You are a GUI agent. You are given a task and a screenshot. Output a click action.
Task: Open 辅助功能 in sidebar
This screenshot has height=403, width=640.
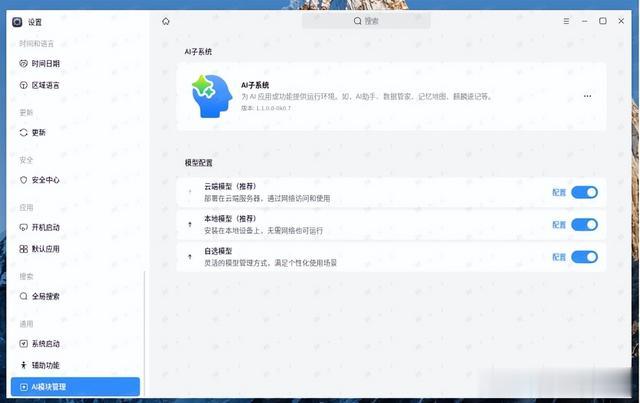(75, 365)
